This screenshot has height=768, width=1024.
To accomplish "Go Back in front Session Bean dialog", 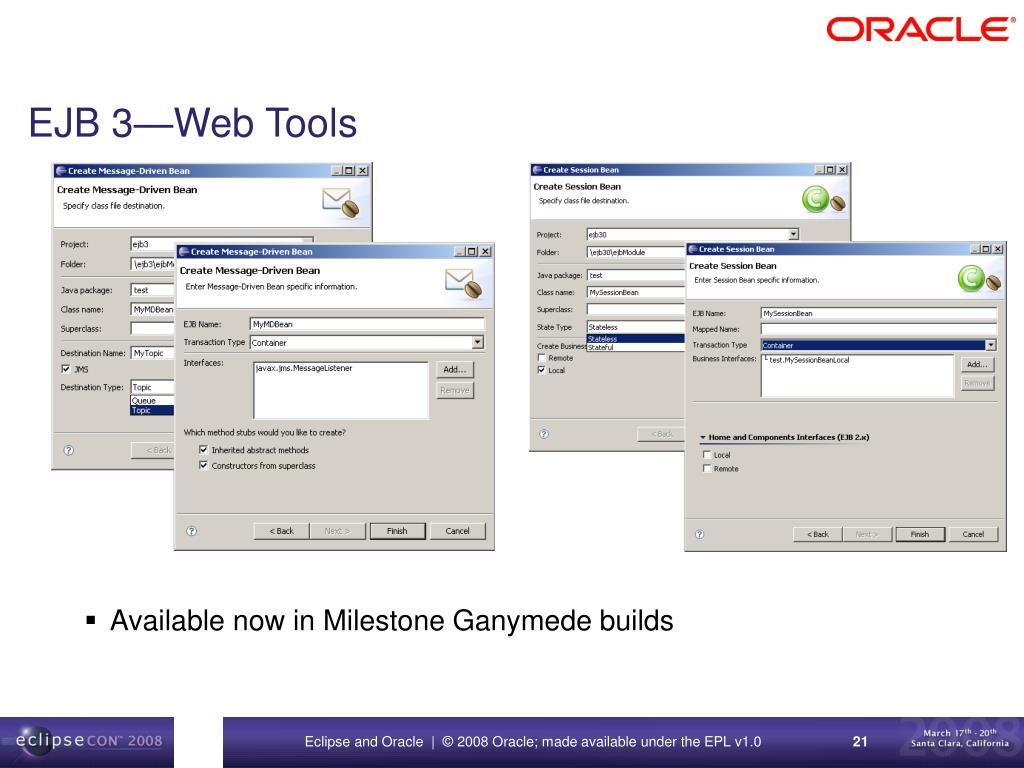I will (x=818, y=534).
